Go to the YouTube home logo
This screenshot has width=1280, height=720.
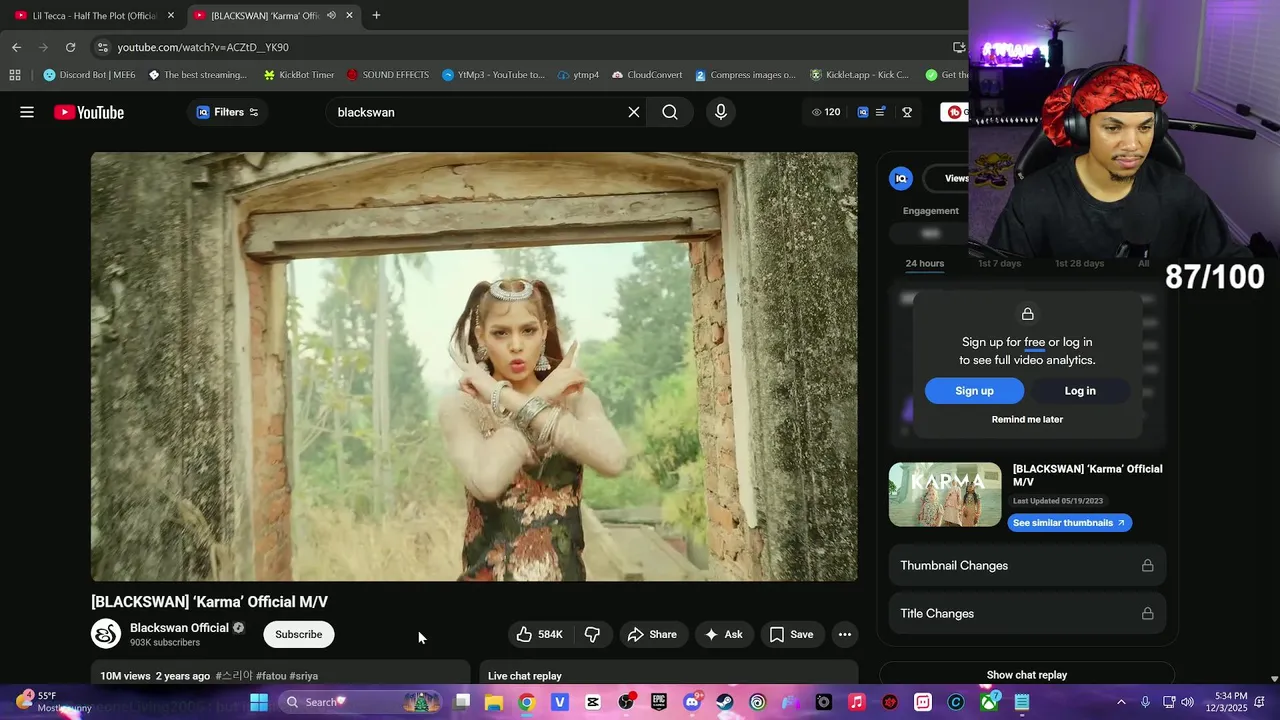coord(89,112)
